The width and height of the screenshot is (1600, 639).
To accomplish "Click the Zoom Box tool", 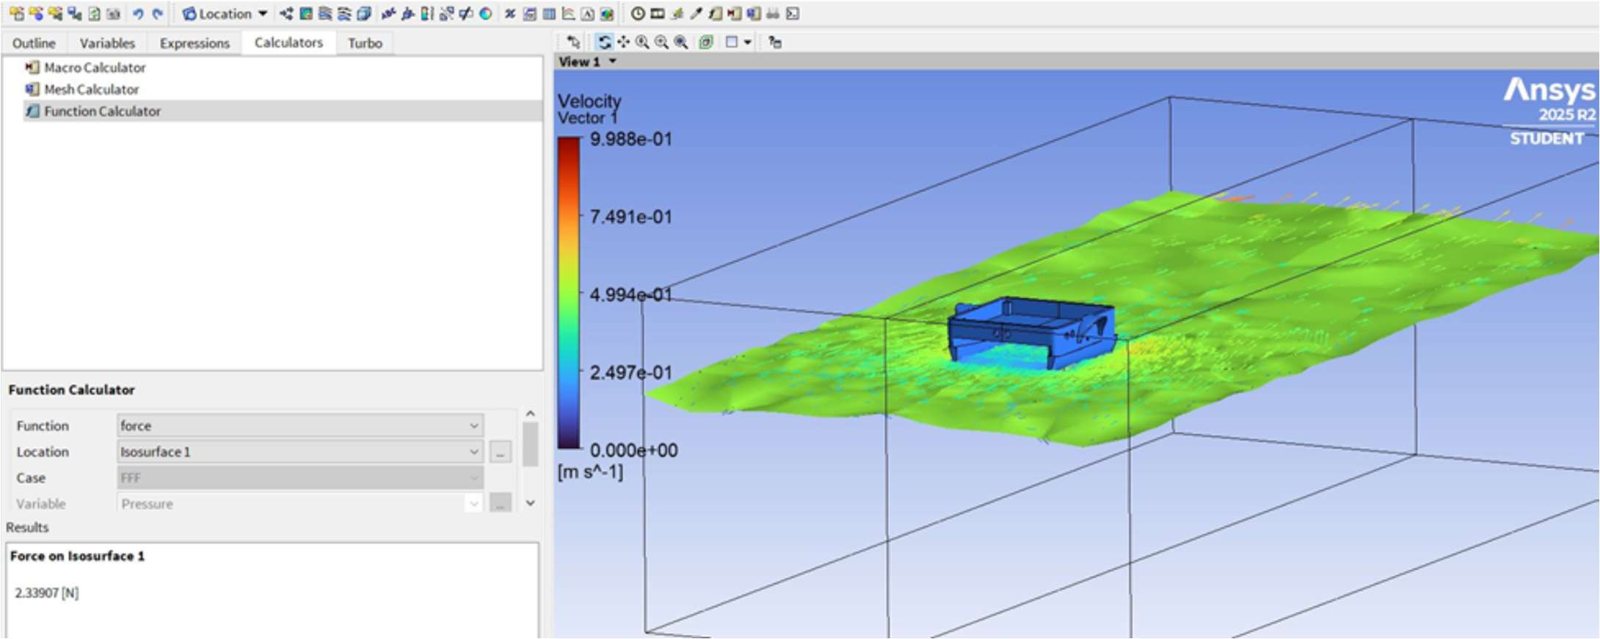I will tap(661, 42).
